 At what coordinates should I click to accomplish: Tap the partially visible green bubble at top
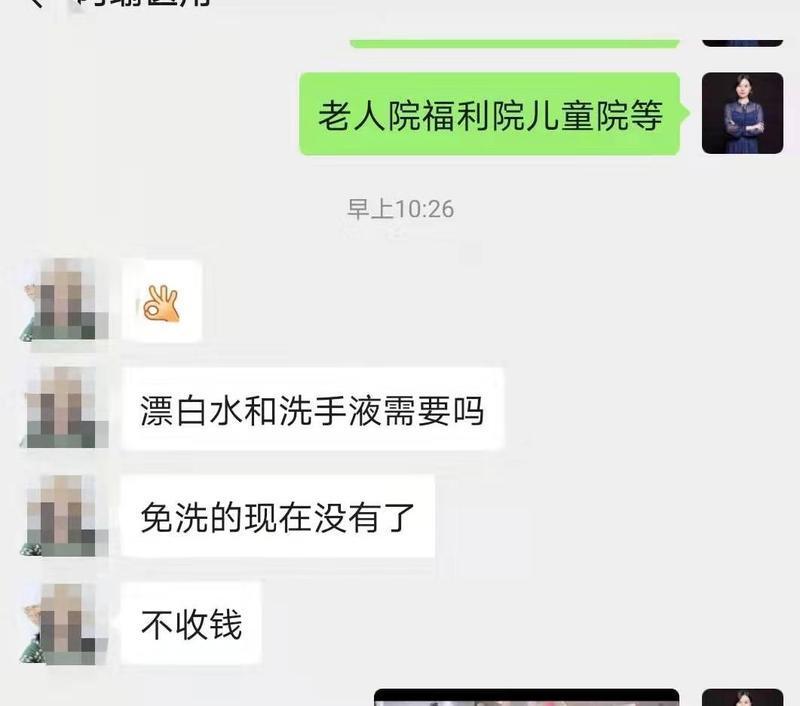pos(514,43)
